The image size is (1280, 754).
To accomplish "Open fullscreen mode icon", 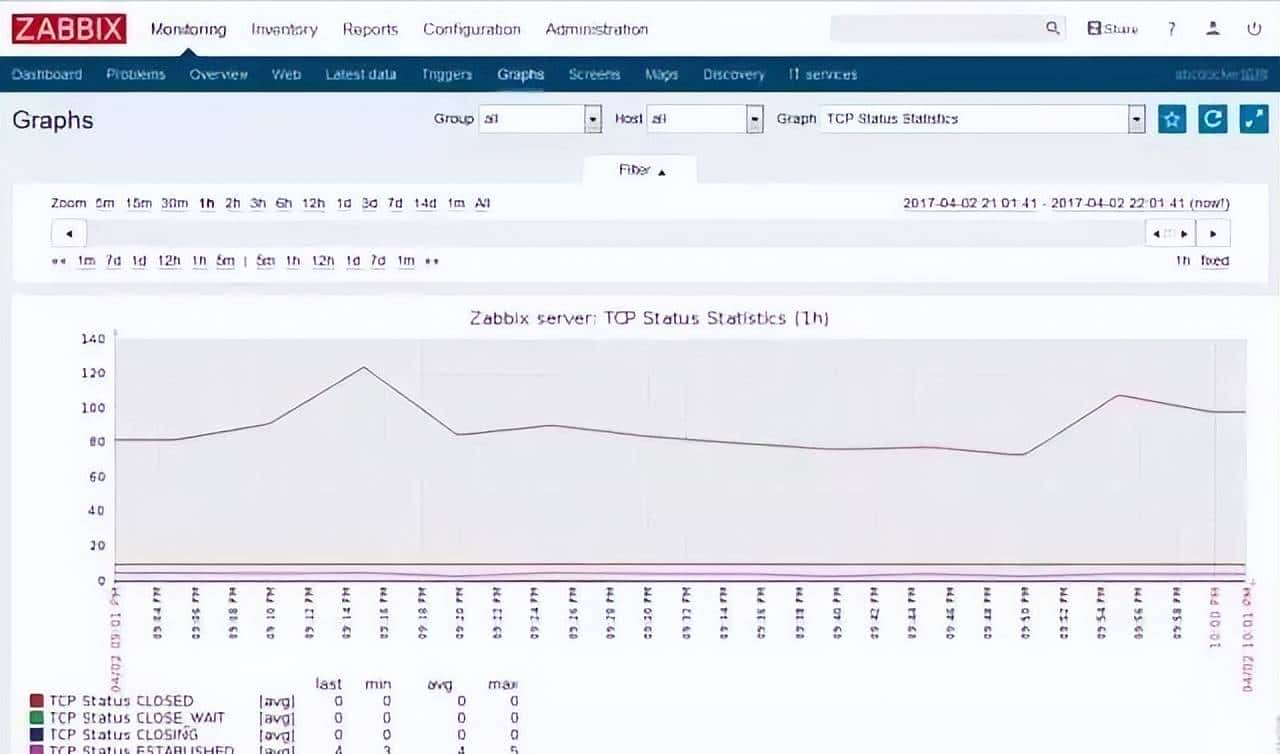I will click(x=1253, y=119).
